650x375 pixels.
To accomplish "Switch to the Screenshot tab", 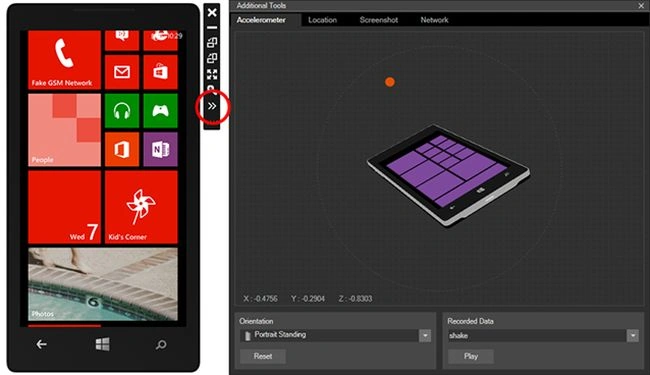I will pos(379,20).
